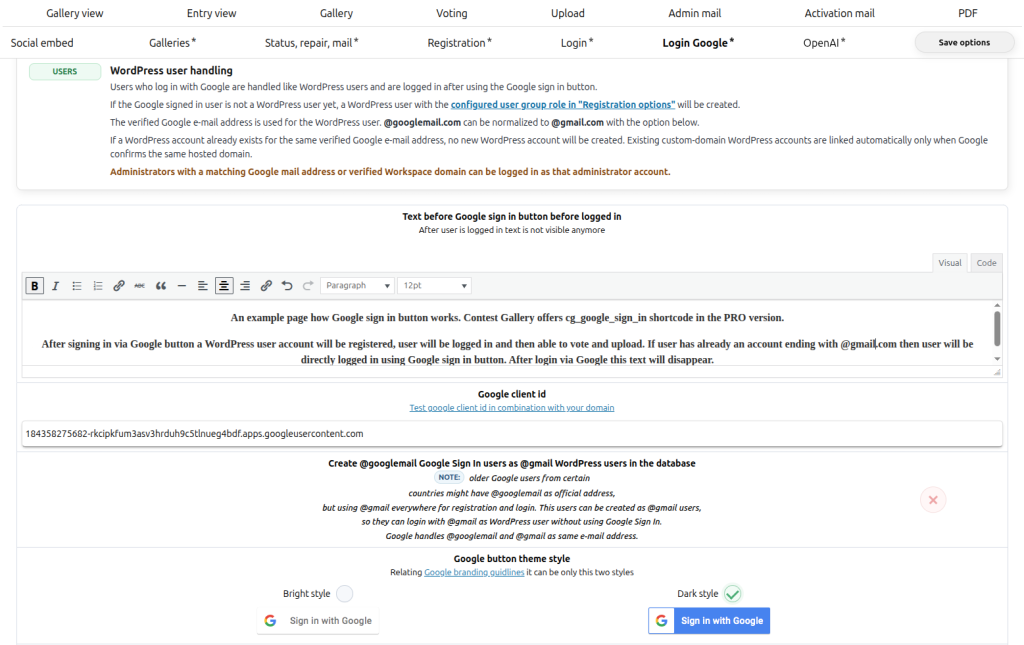Redo the last edit
This screenshot has height=645, width=1024.
click(308, 286)
